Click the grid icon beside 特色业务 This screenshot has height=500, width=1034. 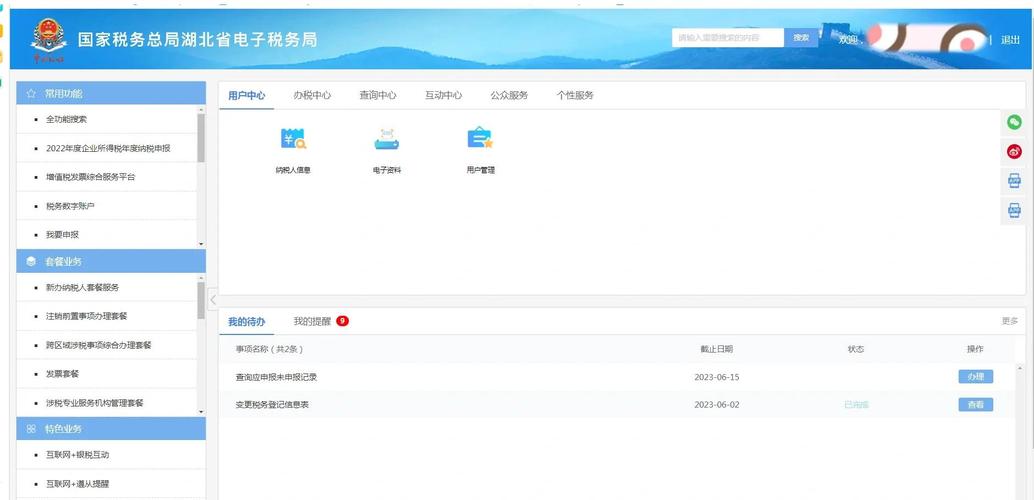(31, 429)
